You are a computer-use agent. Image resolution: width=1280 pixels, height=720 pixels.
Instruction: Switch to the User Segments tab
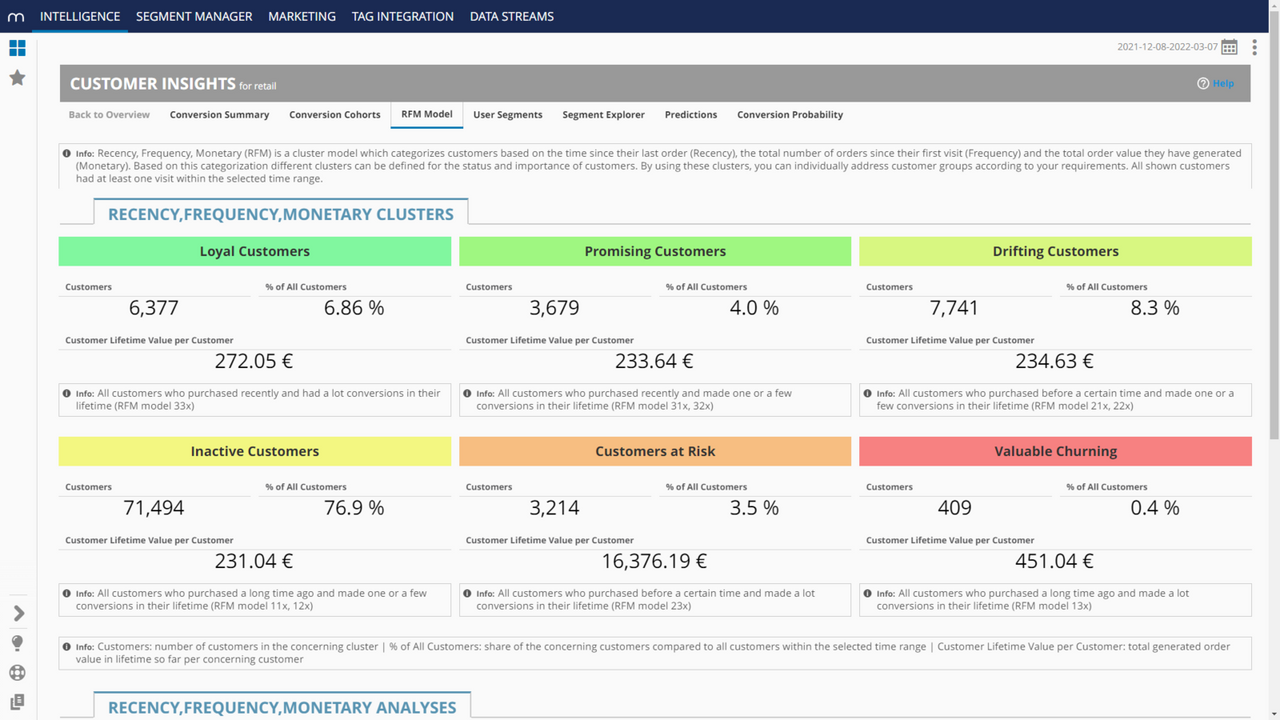507,114
